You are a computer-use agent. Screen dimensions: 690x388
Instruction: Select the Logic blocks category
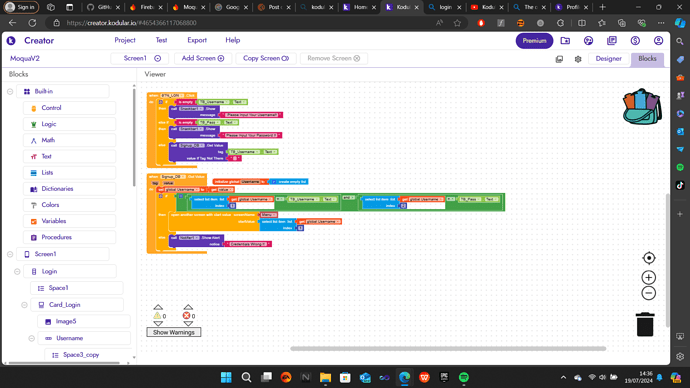(x=69, y=124)
